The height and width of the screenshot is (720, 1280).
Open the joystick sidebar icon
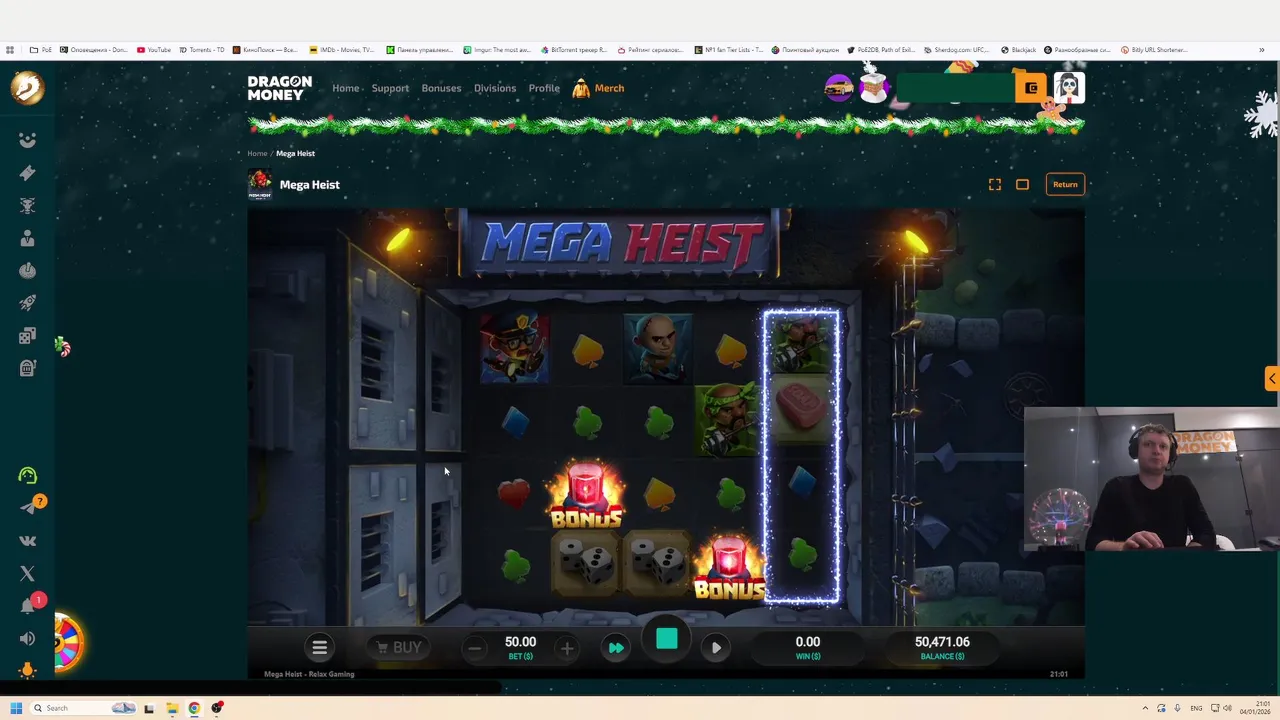tap(27, 271)
